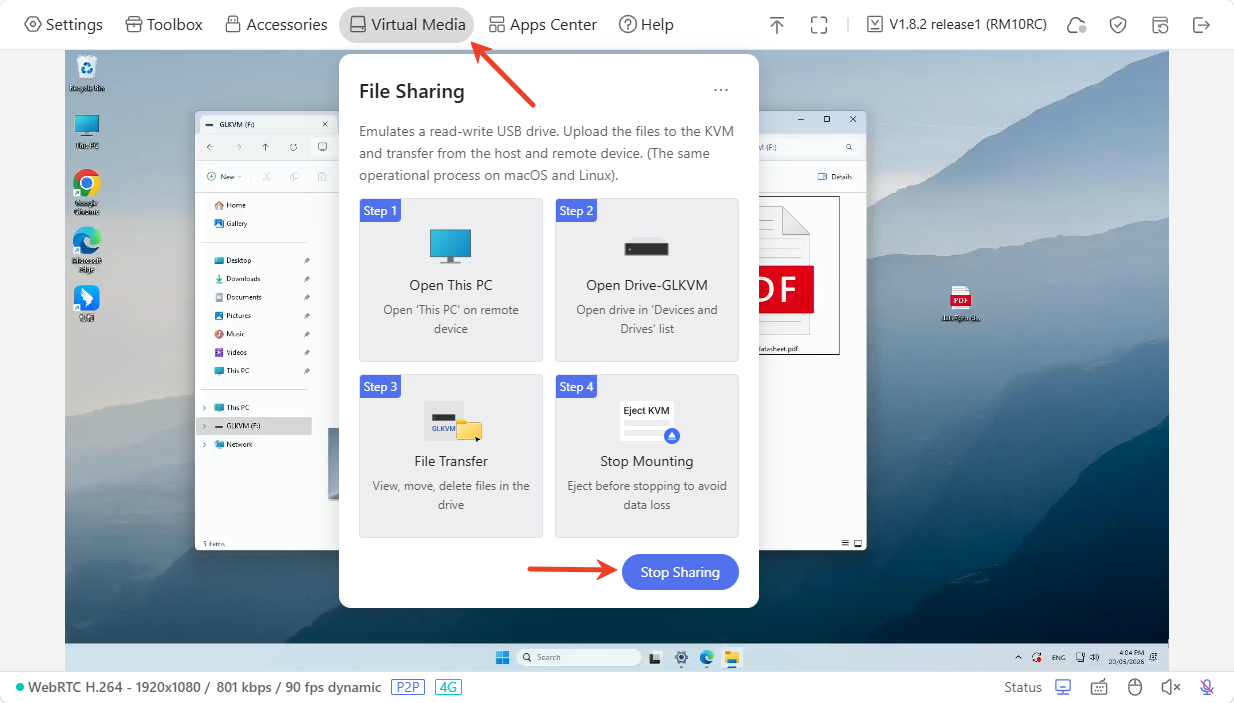Select the This PC desktop icon
This screenshot has width=1234, height=703.
87,131
